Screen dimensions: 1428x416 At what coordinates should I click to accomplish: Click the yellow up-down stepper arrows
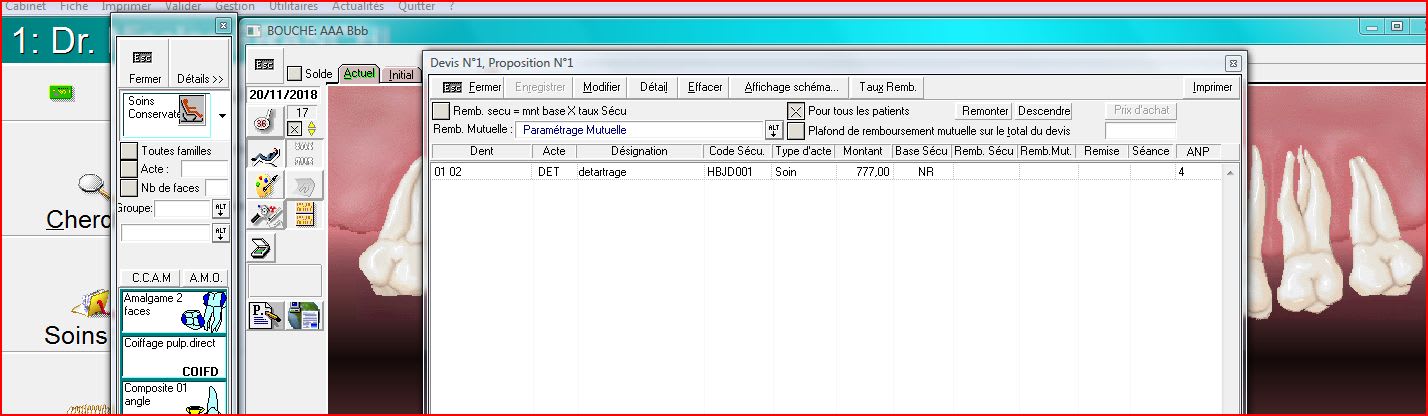[x=311, y=128]
